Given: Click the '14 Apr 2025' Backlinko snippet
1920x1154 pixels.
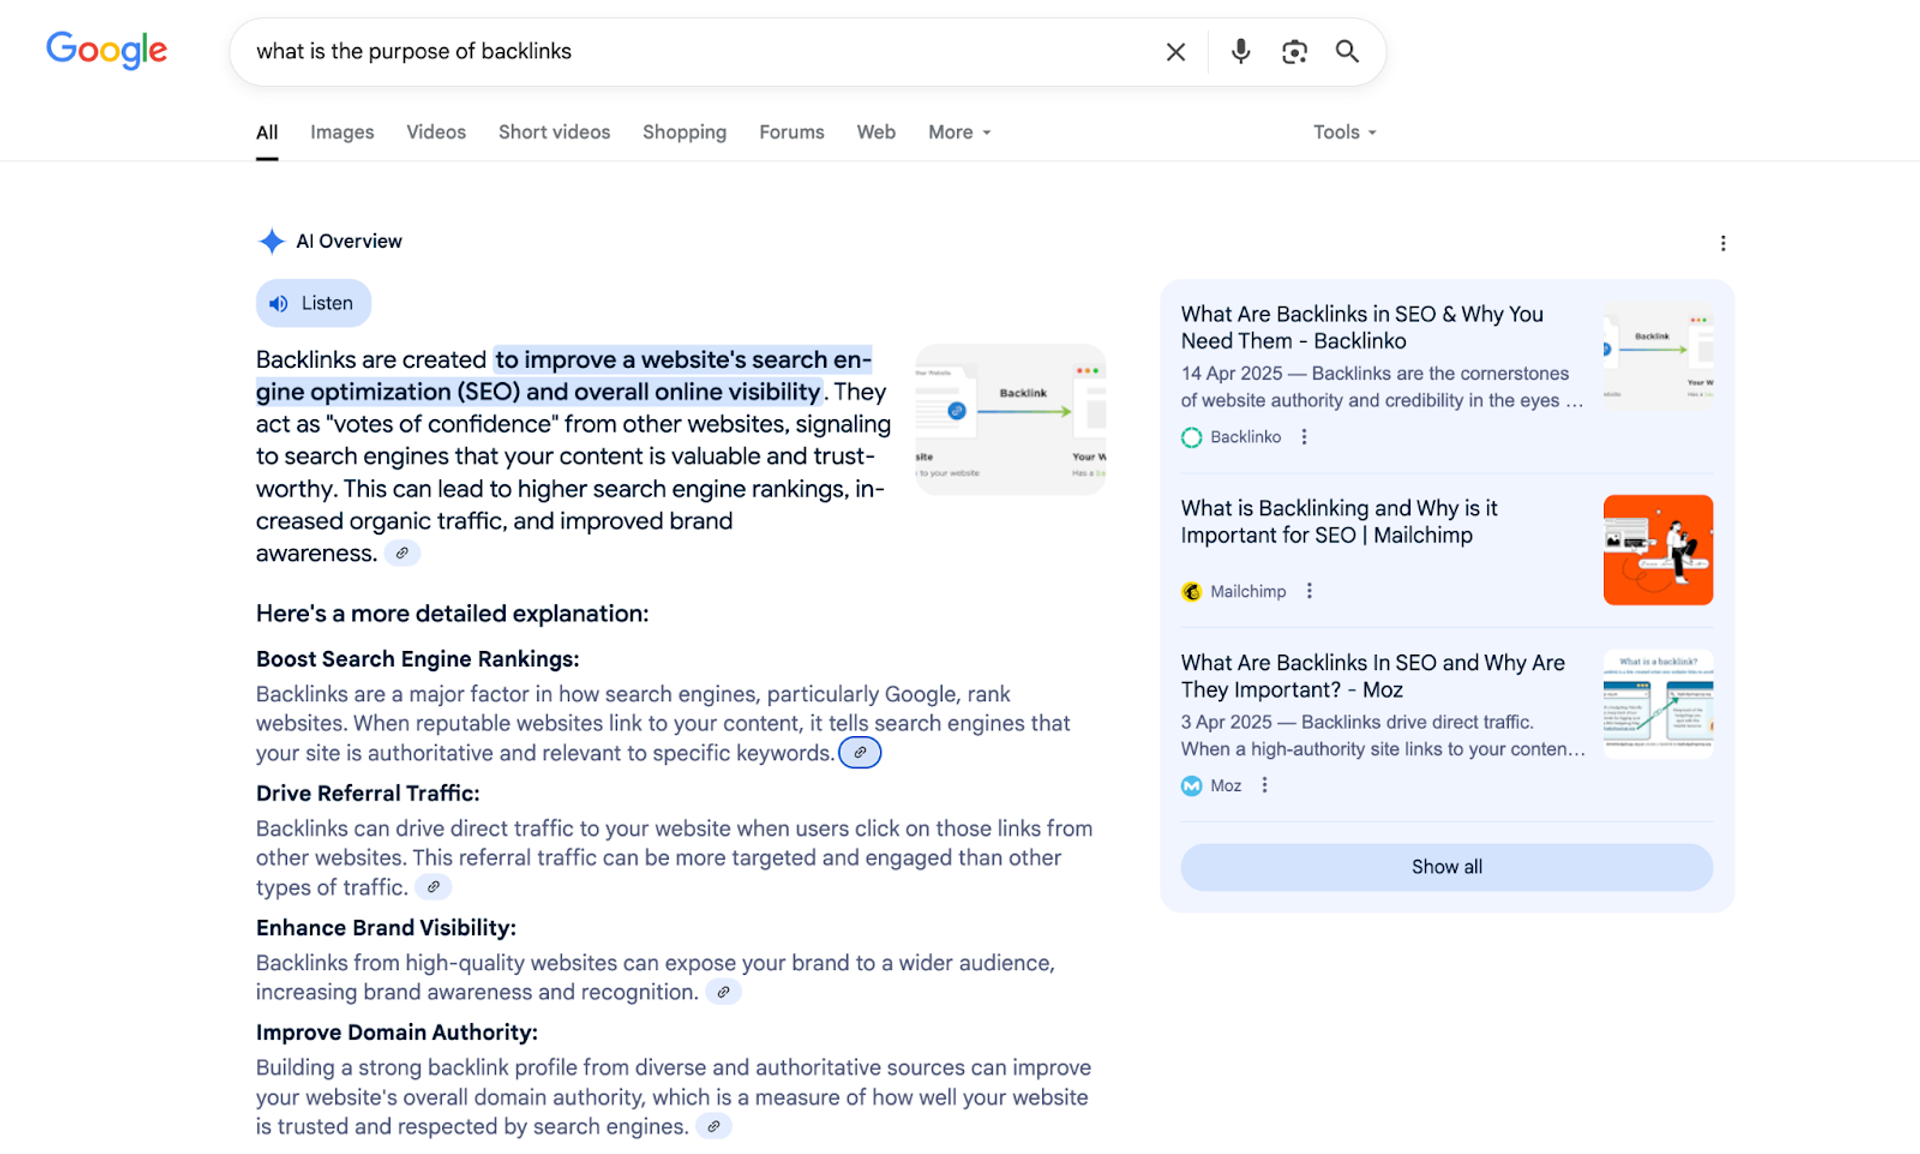Looking at the screenshot, I should 1382,386.
